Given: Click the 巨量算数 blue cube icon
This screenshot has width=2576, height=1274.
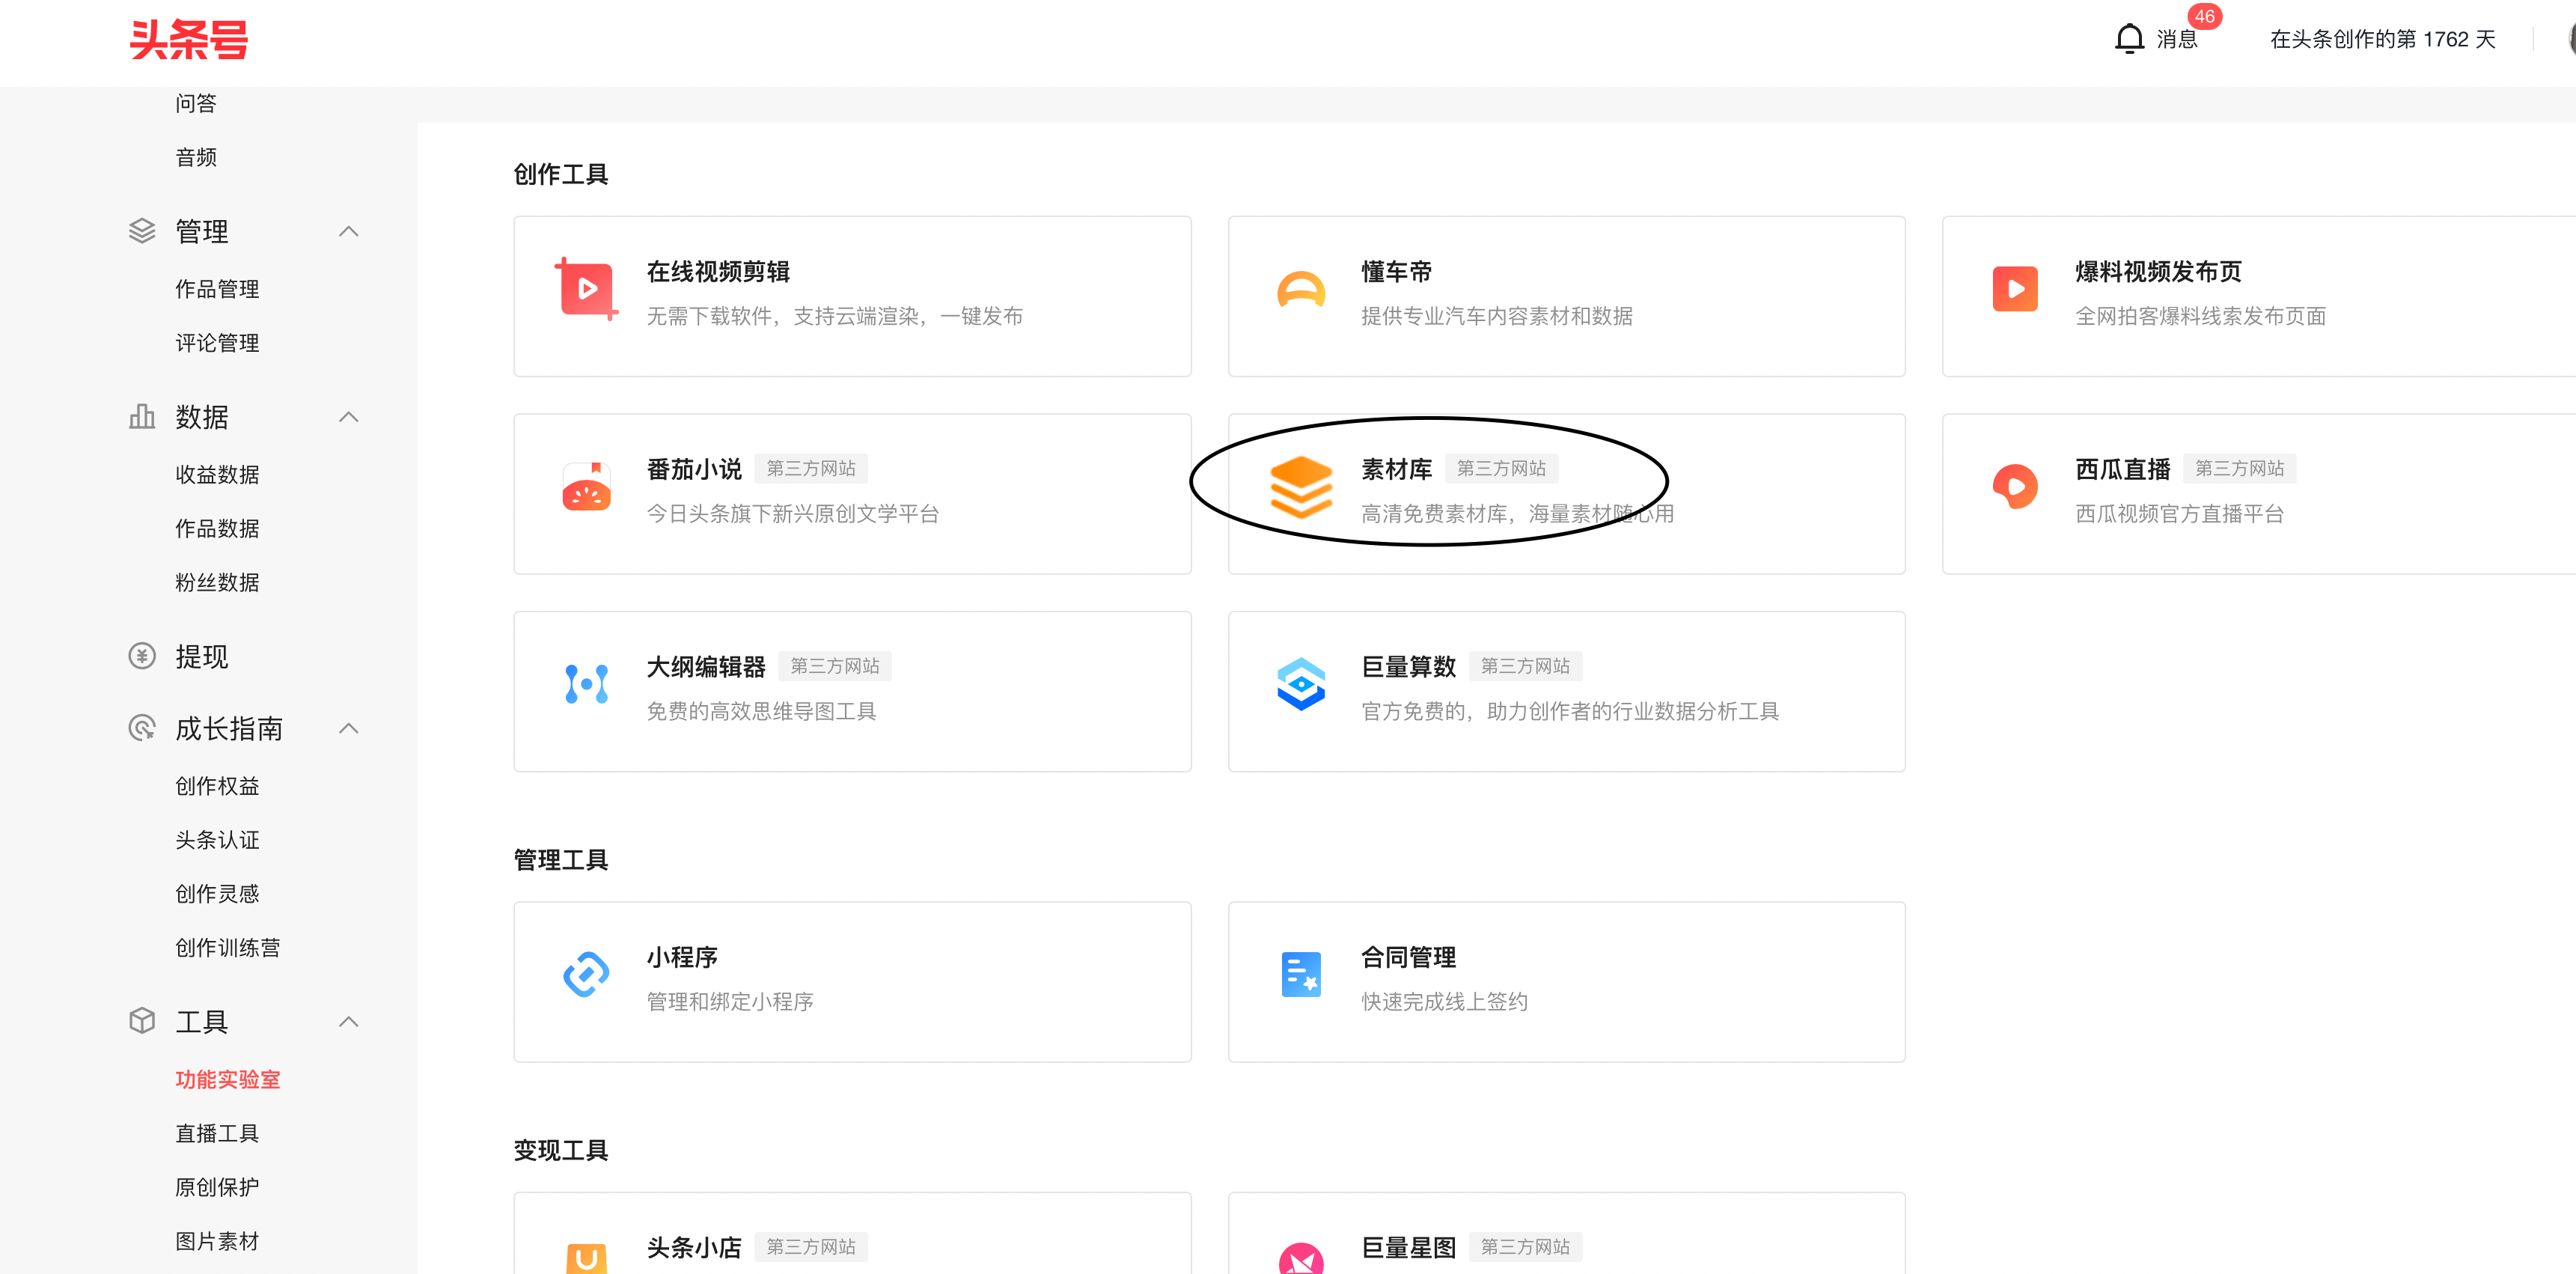Looking at the screenshot, I should pos(1301,684).
